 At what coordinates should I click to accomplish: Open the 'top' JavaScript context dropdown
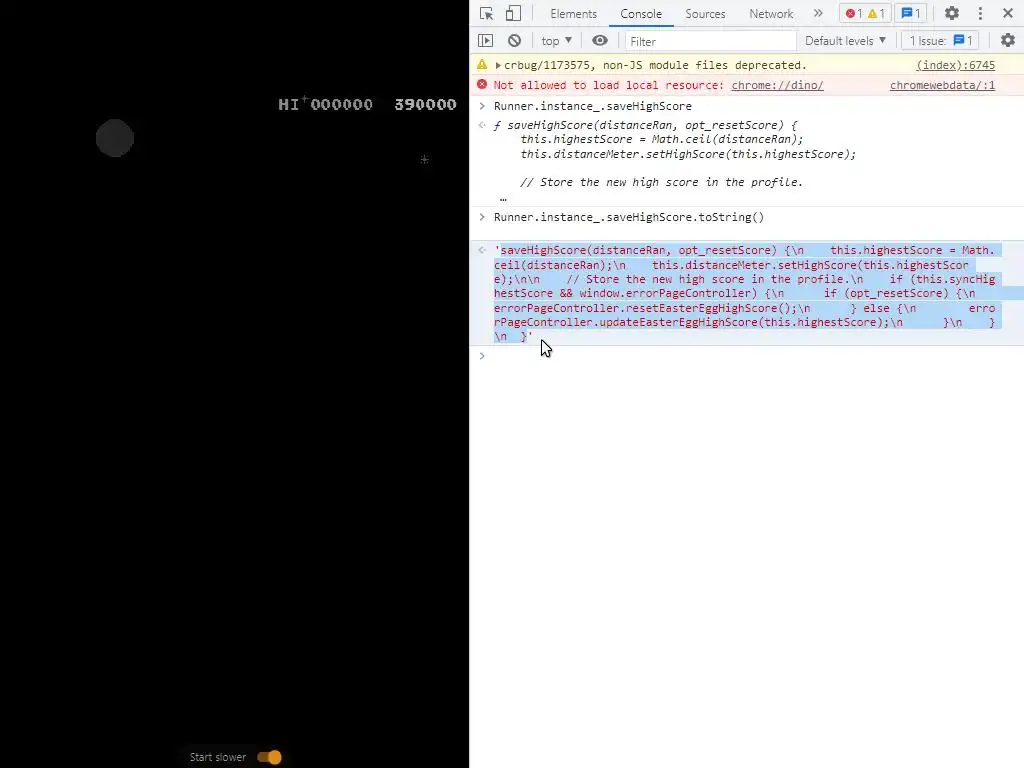[x=556, y=40]
